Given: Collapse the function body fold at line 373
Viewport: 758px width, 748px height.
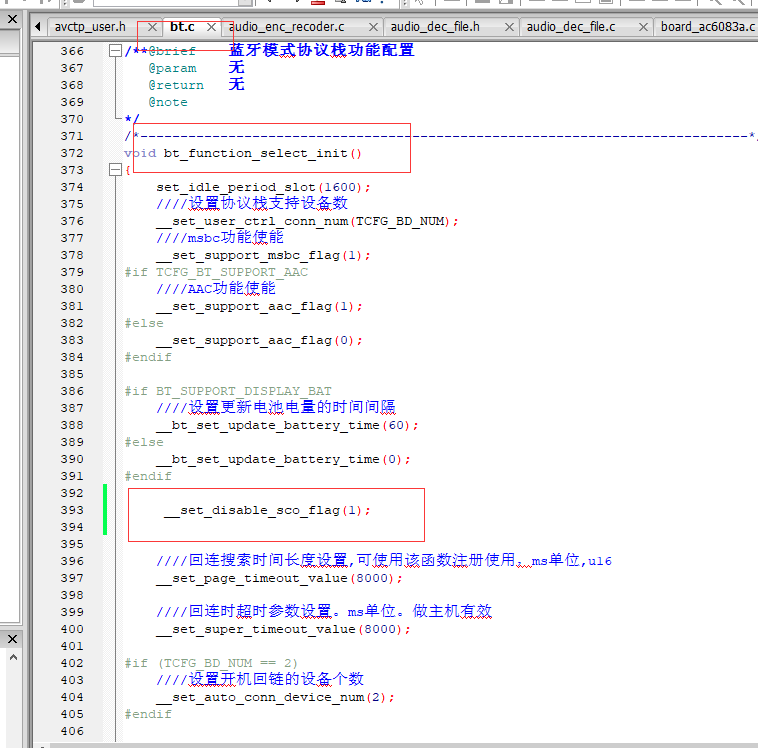Looking at the screenshot, I should point(115,170).
